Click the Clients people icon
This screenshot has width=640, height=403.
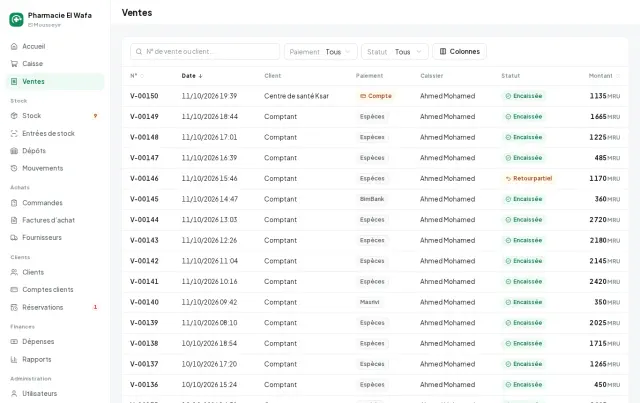(14, 272)
